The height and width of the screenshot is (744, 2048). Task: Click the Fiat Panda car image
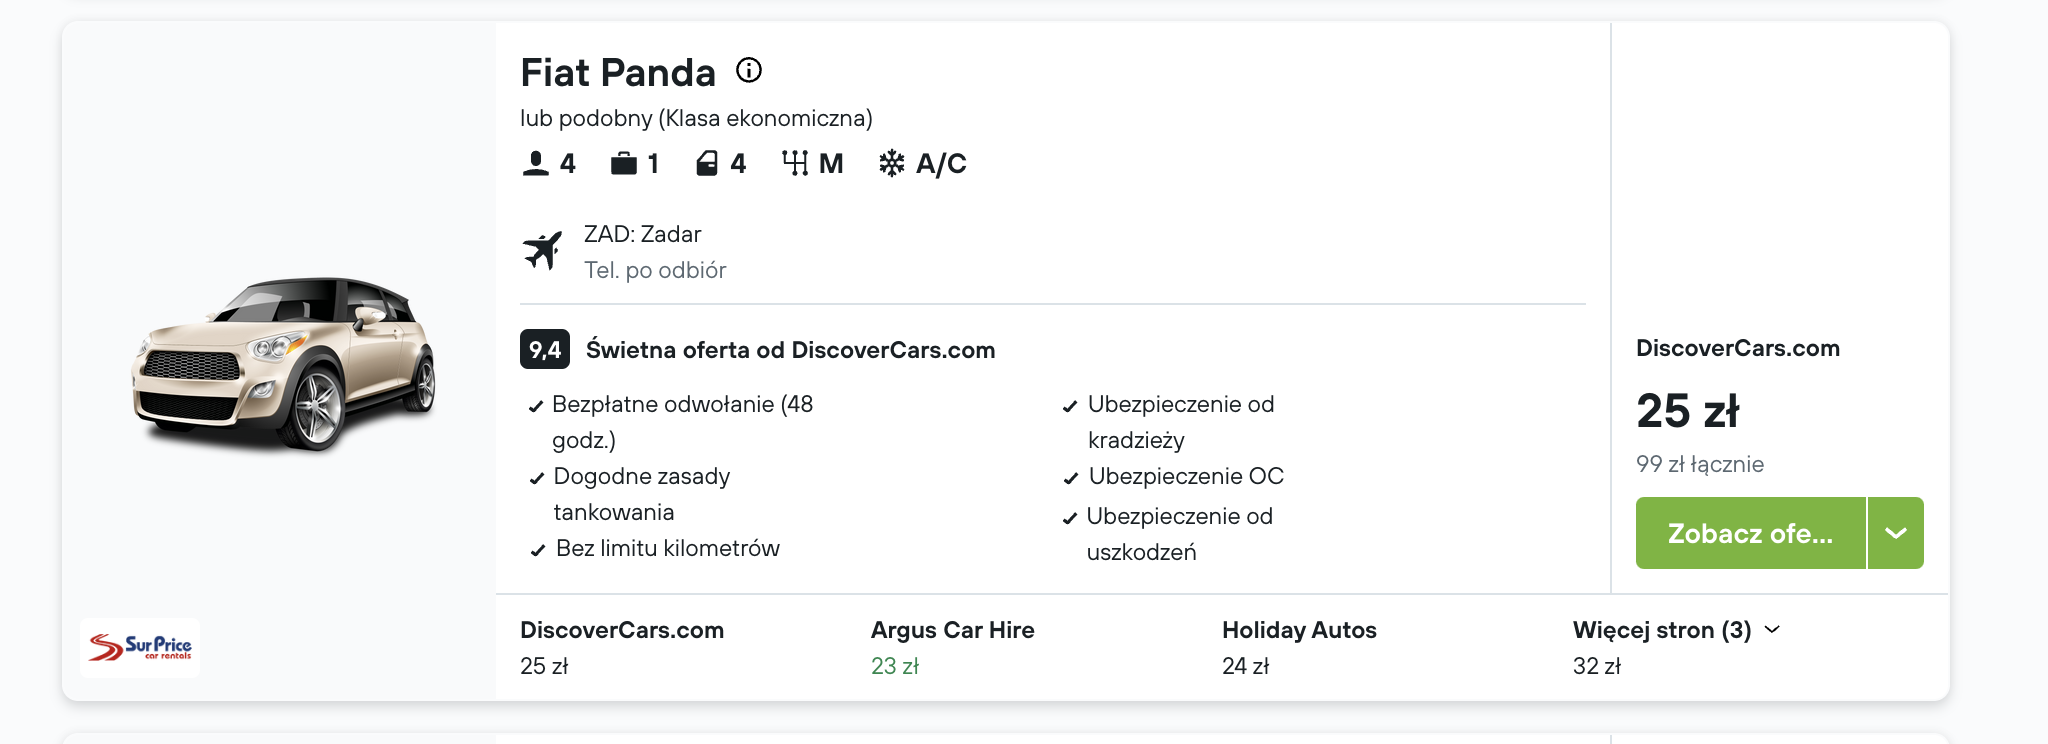click(x=284, y=364)
